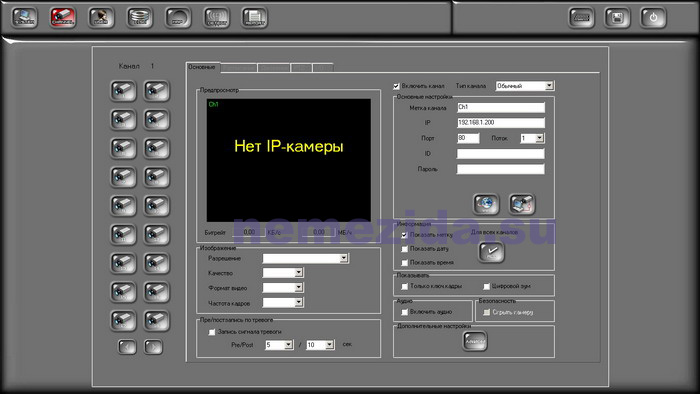Viewport: 700px width, 394px height.
Task: Select channel 4 camera button
Action: click(x=157, y=120)
